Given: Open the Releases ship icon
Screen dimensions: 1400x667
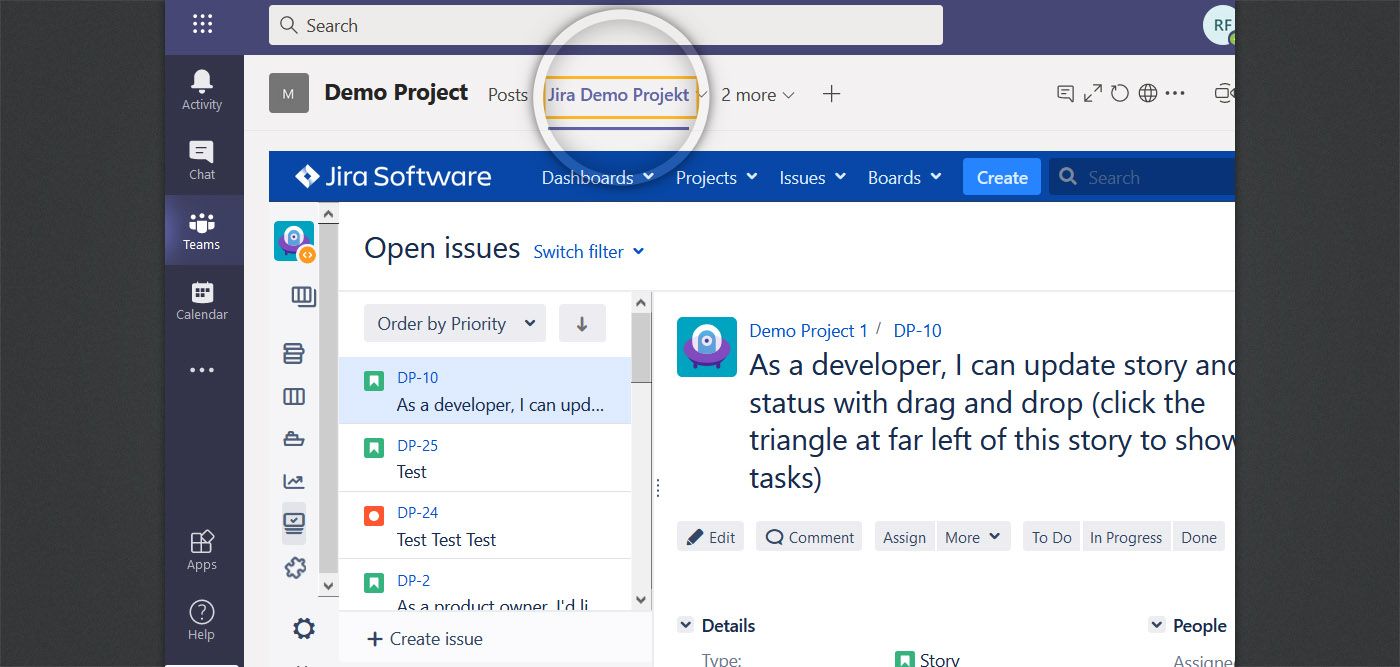Looking at the screenshot, I should pos(294,439).
